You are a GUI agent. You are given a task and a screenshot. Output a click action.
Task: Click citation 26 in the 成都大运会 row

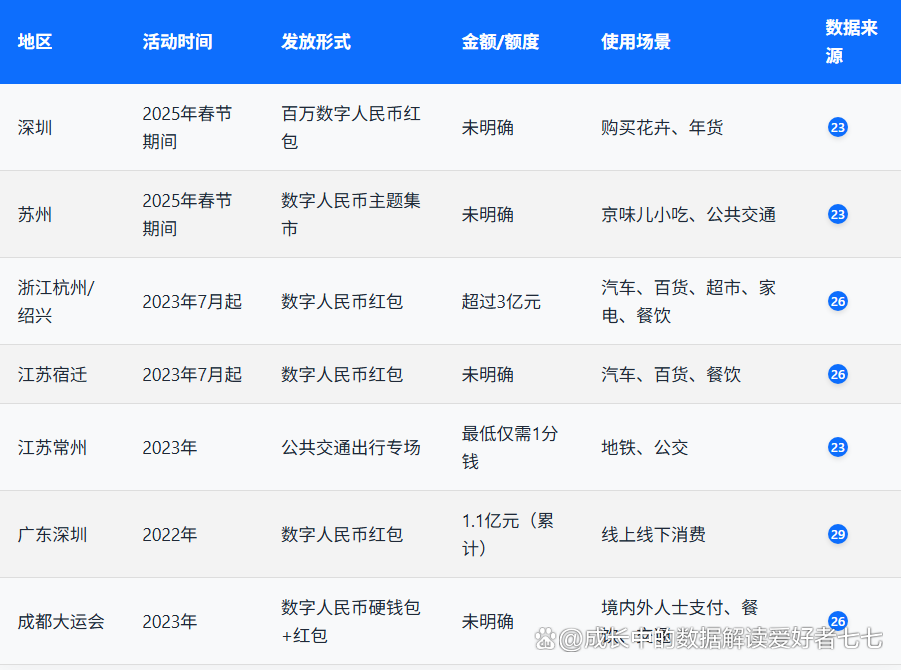click(x=838, y=621)
